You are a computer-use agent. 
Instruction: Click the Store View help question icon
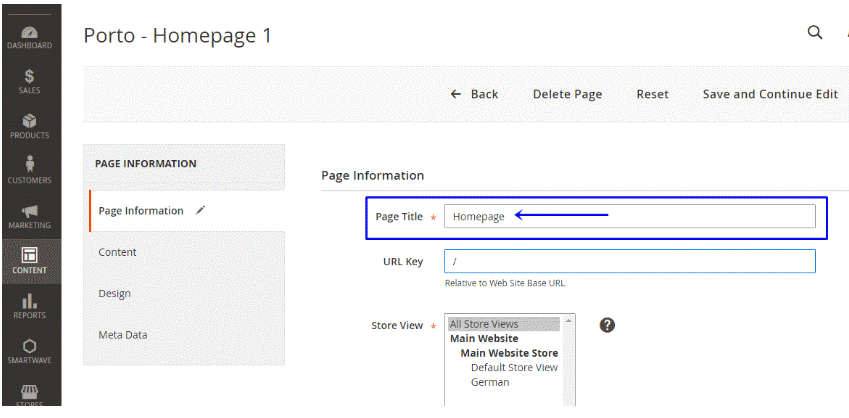pos(607,325)
